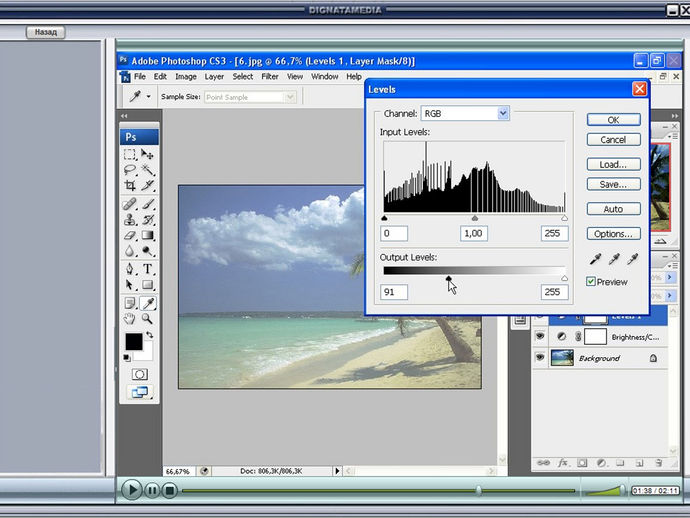The width and height of the screenshot is (690, 518).
Task: Click the Load... button
Action: click(613, 164)
